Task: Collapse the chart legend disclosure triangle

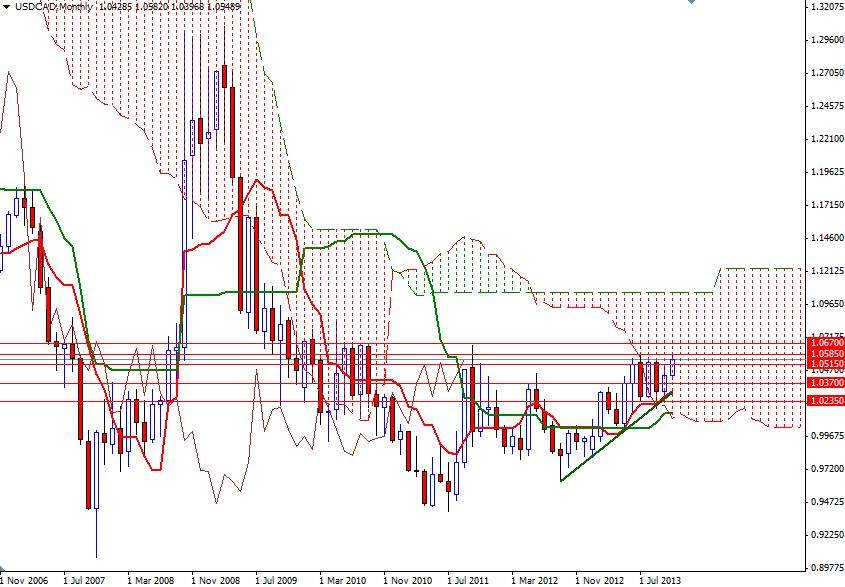Action: tap(8, 7)
